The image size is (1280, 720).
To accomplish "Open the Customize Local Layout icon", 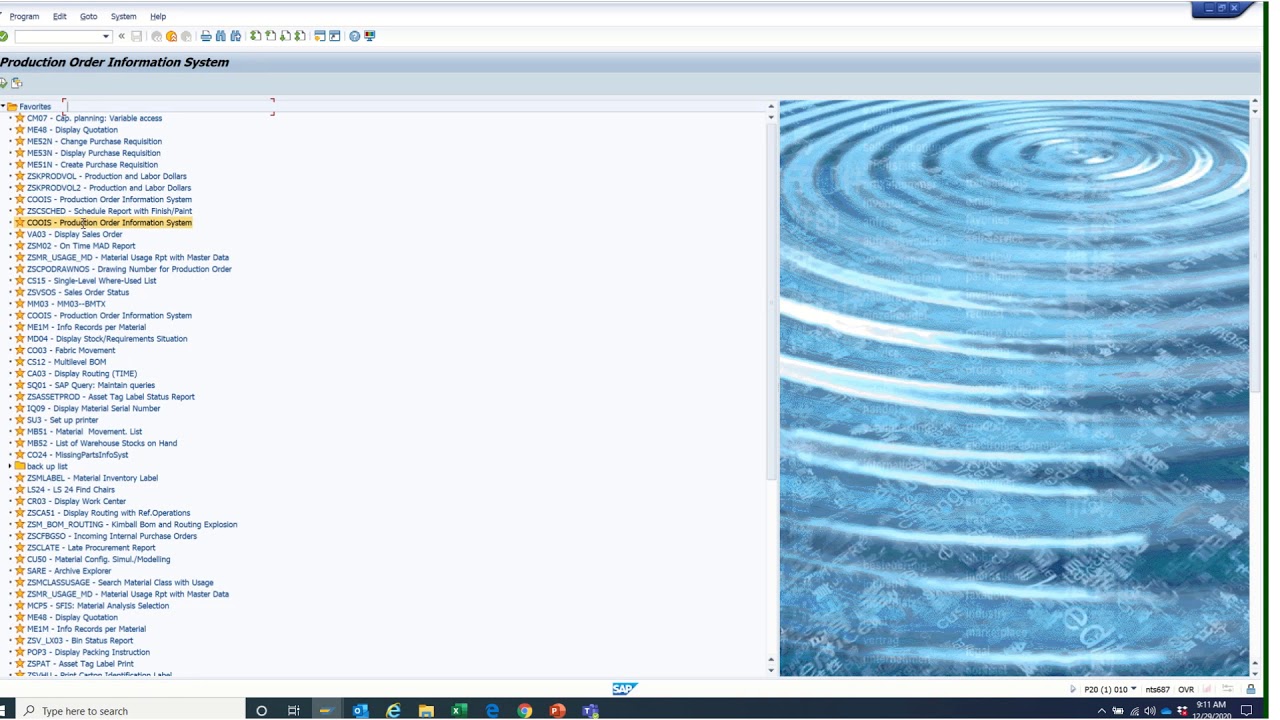I will point(370,36).
